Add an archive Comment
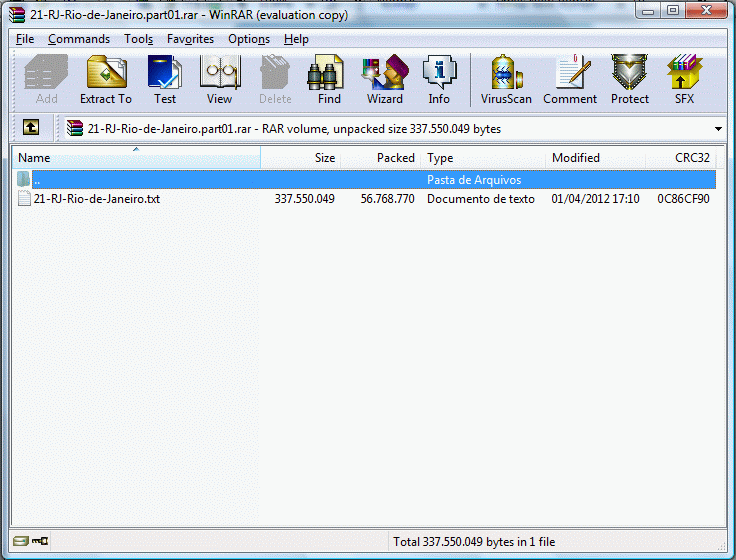Screen dimensions: 736x560 pos(570,80)
